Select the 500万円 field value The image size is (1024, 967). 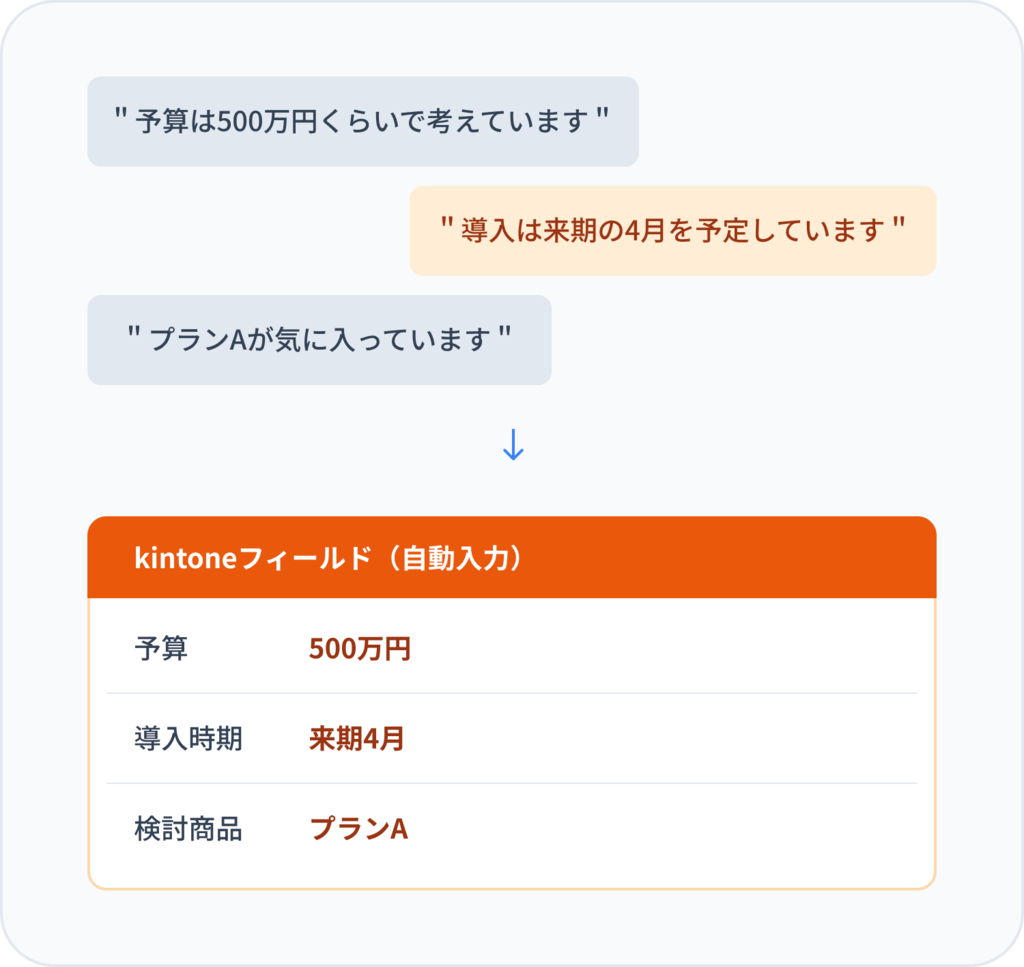point(359,649)
